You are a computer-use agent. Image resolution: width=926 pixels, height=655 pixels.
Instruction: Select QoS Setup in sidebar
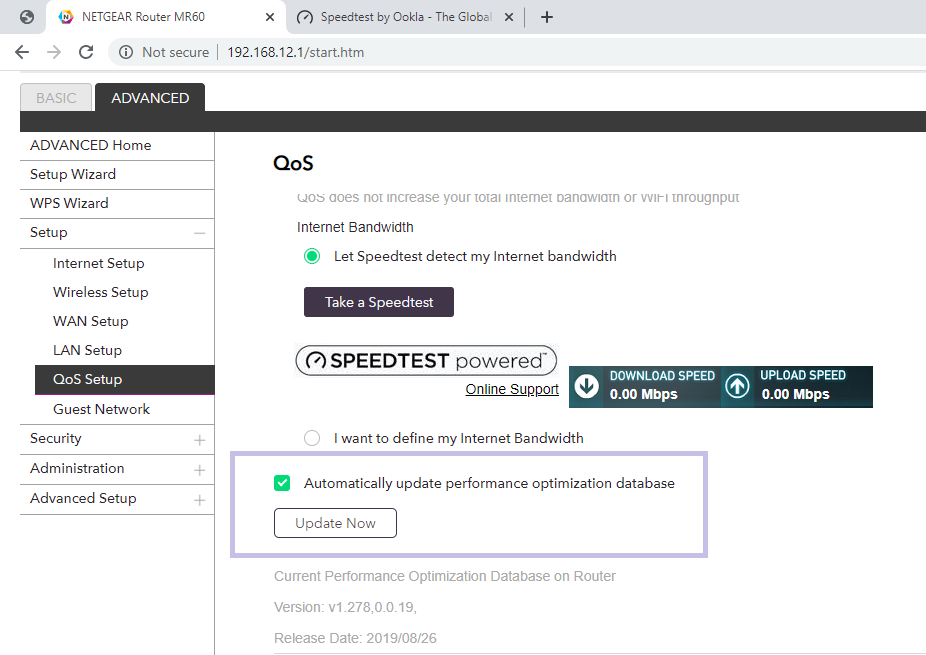coord(125,379)
